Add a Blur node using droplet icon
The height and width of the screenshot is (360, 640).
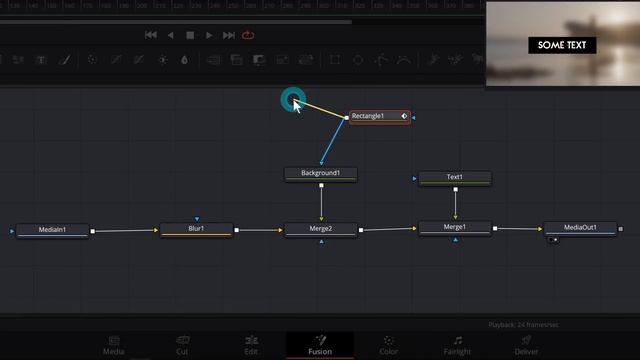[x=184, y=60]
